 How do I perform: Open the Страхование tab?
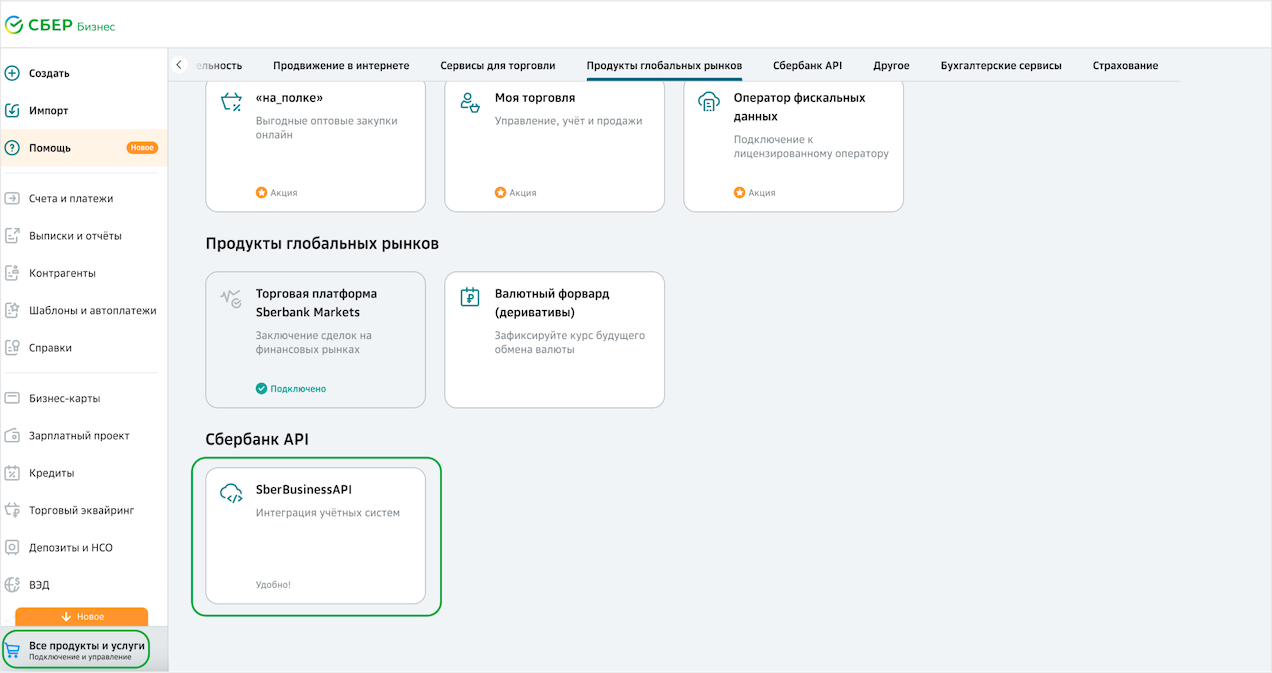[x=1125, y=66]
